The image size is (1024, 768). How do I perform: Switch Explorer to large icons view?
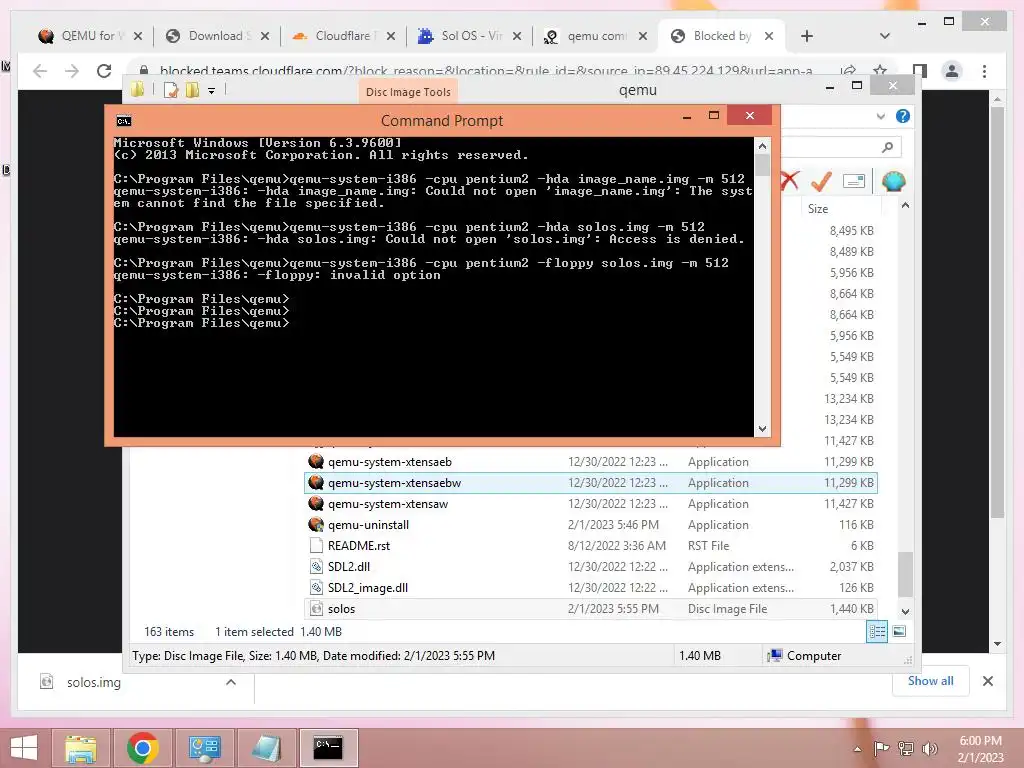pos(899,631)
